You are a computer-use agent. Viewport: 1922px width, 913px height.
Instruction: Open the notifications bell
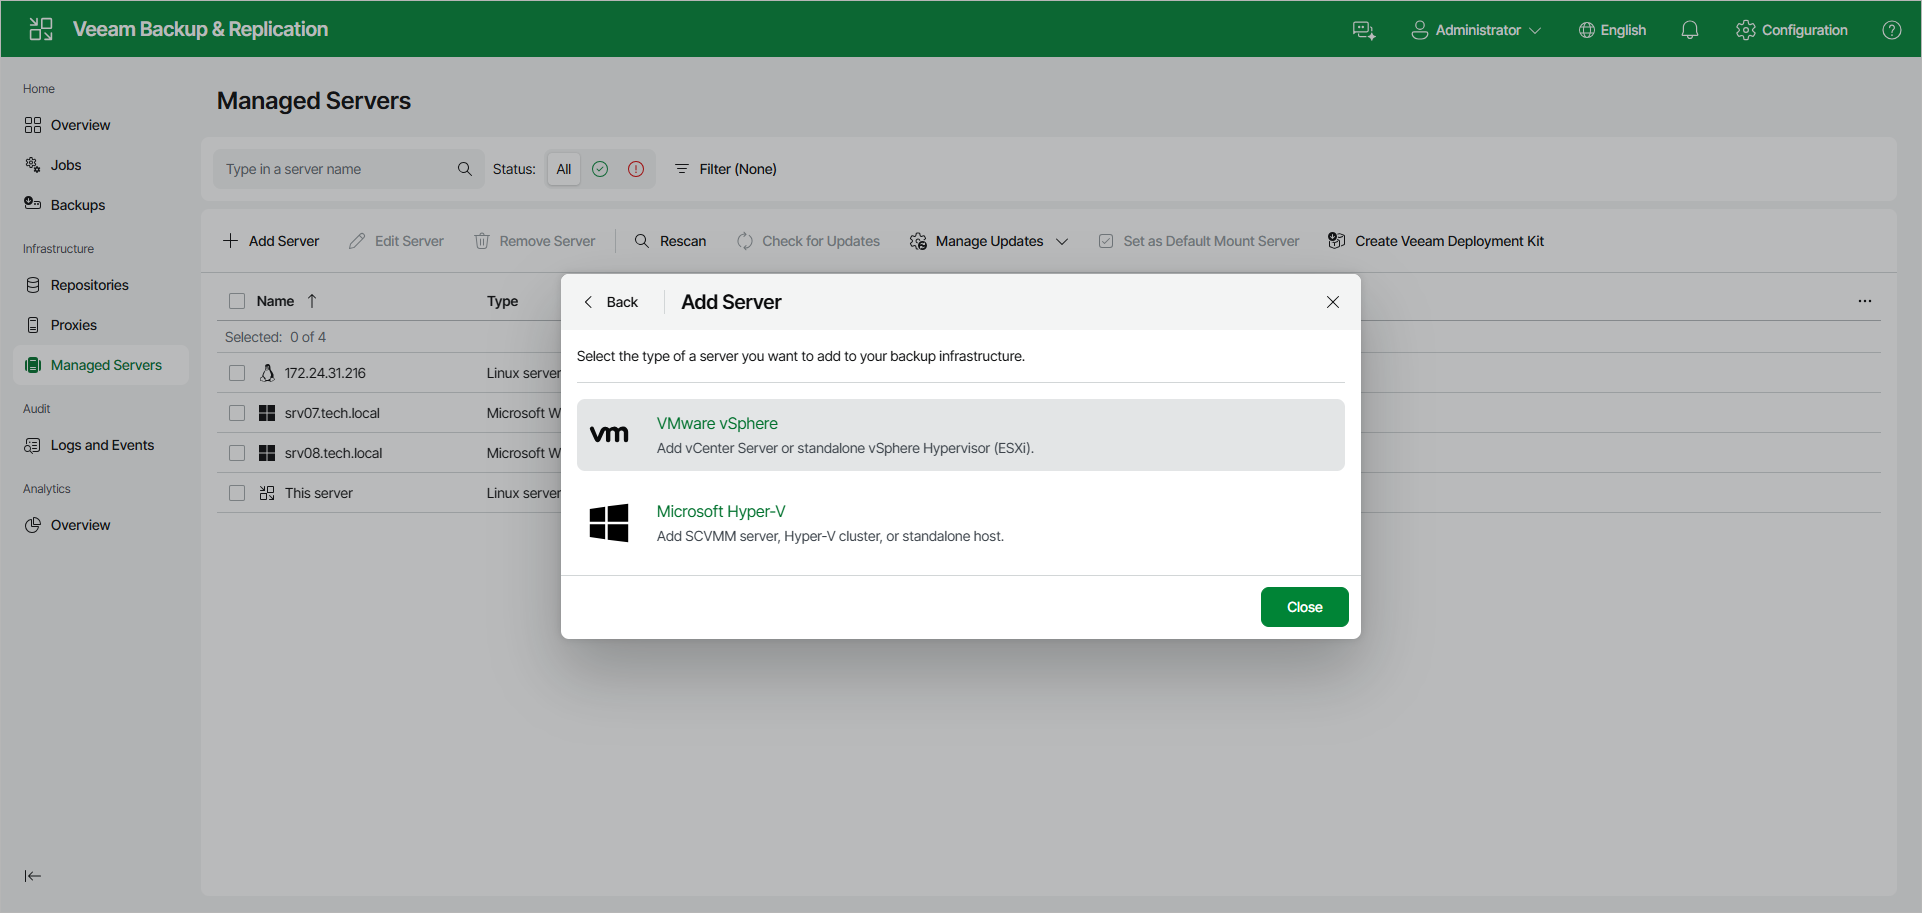coord(1690,30)
